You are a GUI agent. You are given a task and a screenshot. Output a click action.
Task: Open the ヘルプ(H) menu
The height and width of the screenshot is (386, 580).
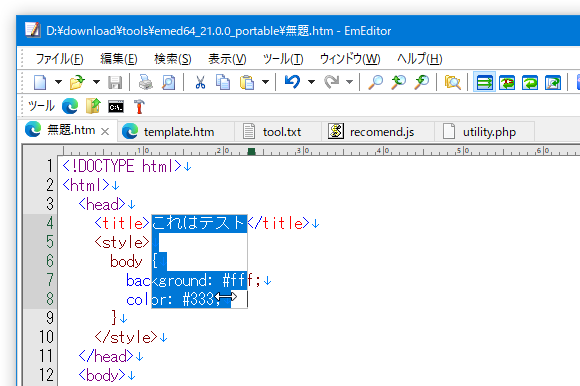point(419,59)
